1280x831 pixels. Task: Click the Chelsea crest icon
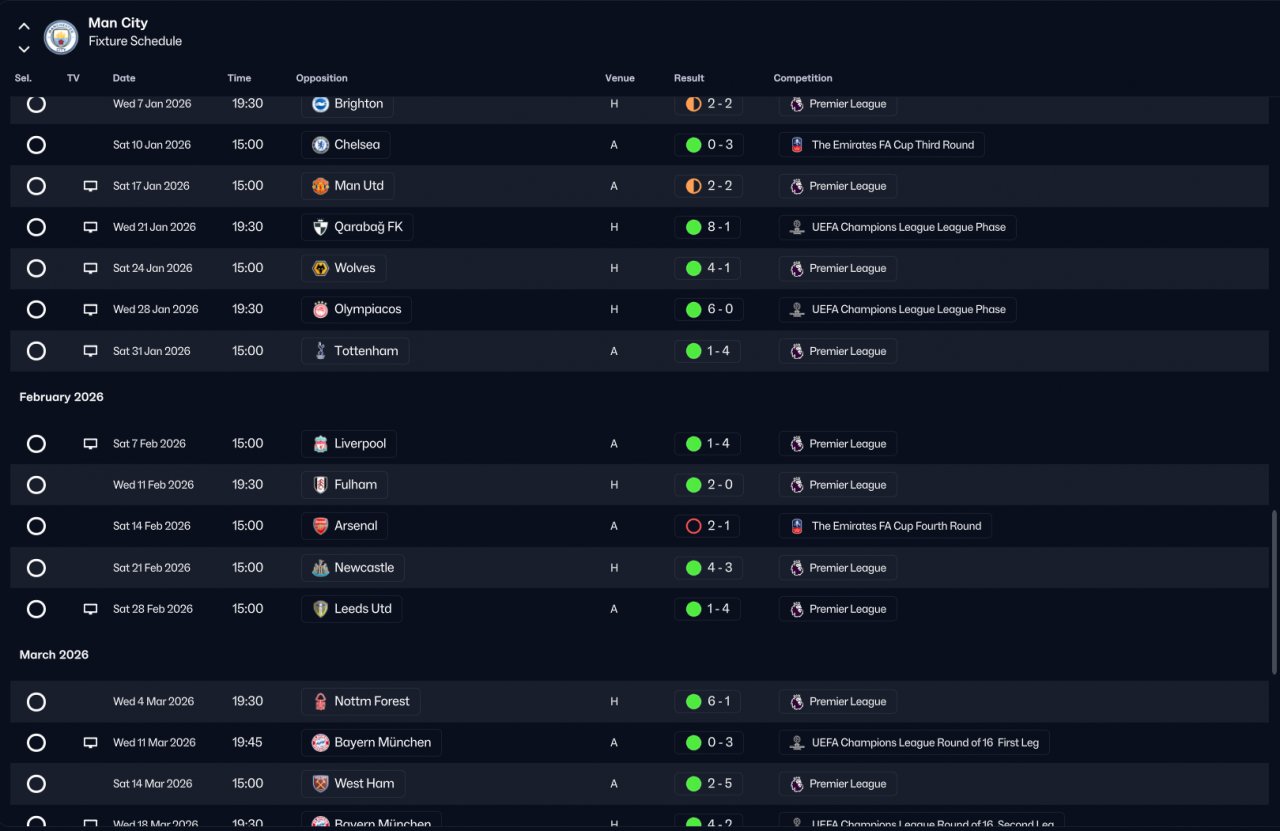click(320, 145)
